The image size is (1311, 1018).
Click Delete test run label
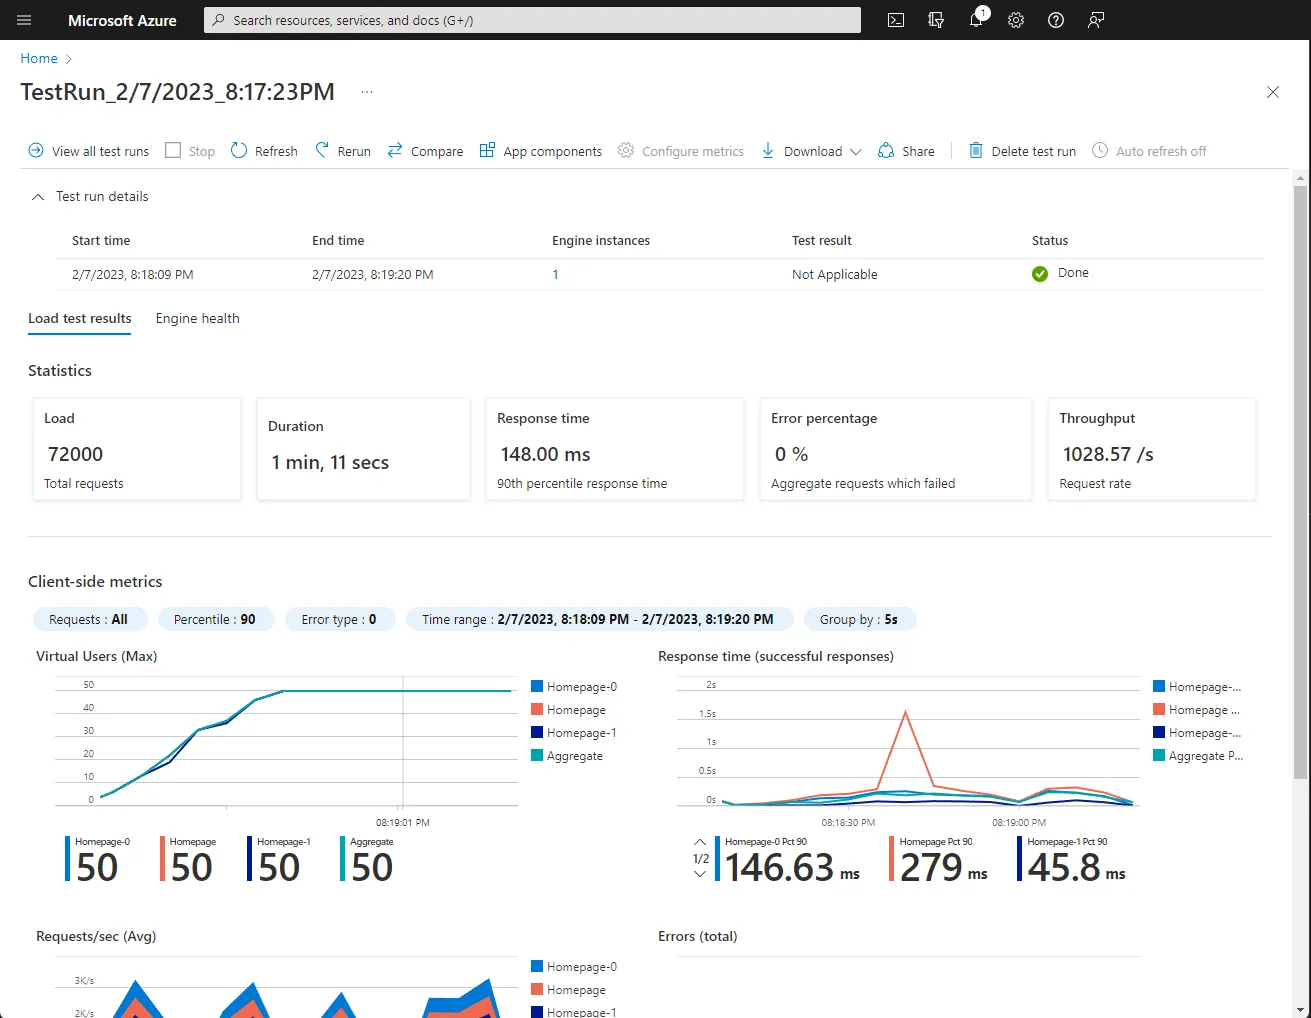(1034, 152)
